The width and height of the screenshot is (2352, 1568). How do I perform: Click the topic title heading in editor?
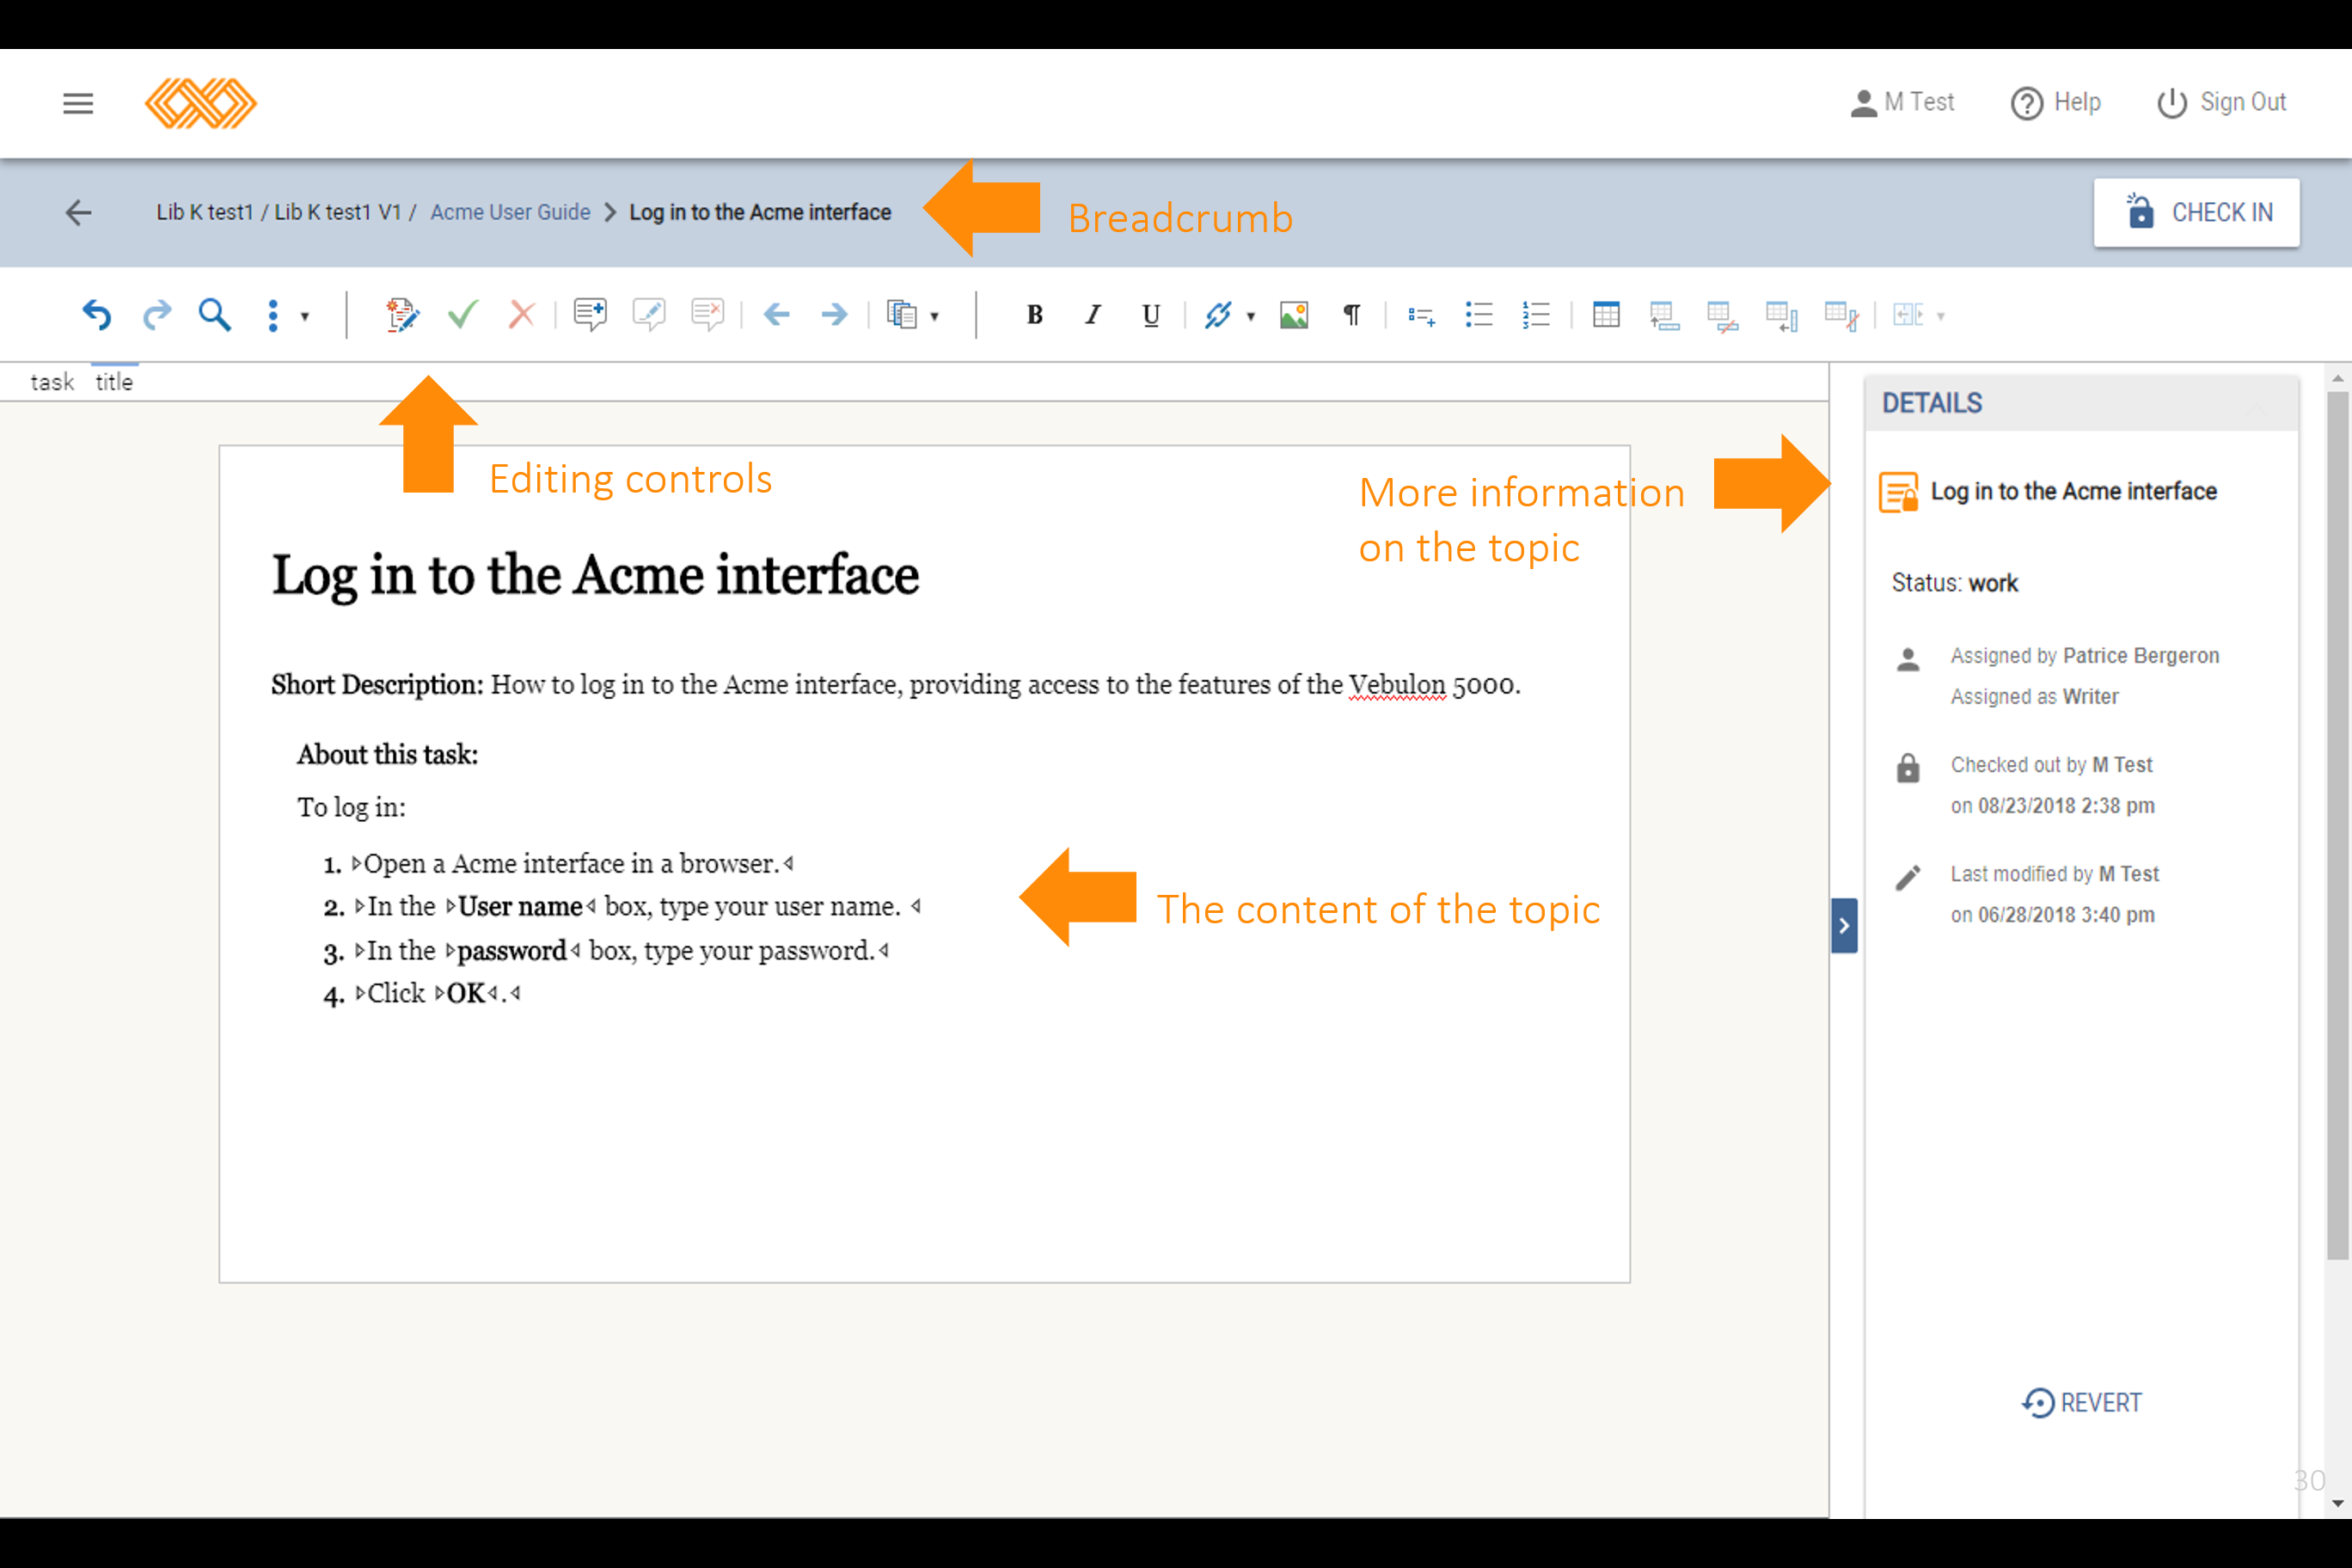tap(595, 576)
